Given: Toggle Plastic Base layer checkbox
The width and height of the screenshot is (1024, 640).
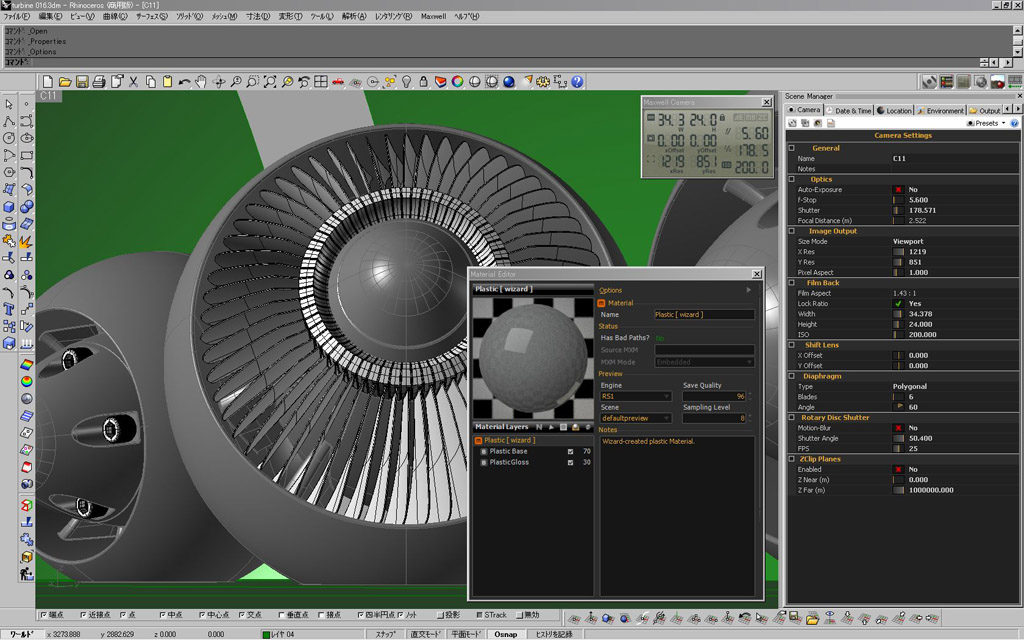Looking at the screenshot, I should [571, 451].
